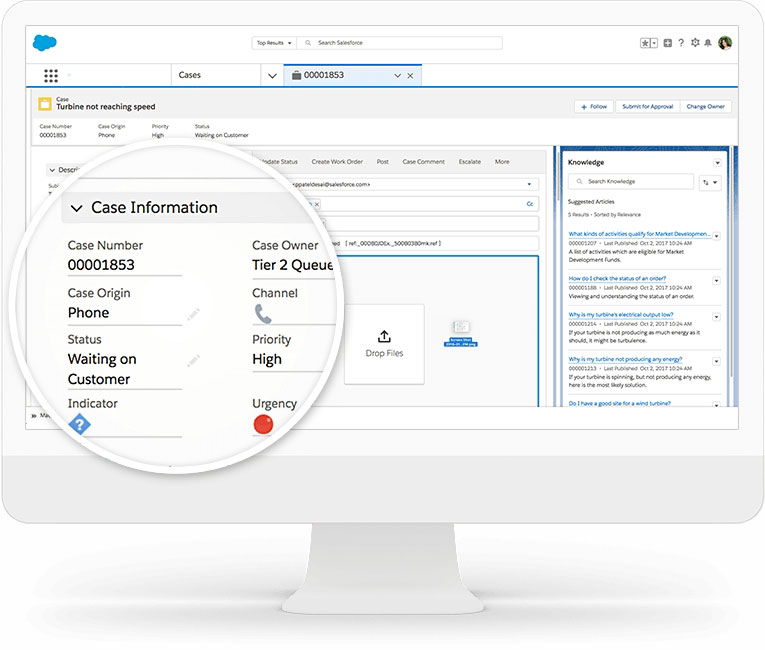Select the screenshot file thumbnail

click(x=461, y=333)
